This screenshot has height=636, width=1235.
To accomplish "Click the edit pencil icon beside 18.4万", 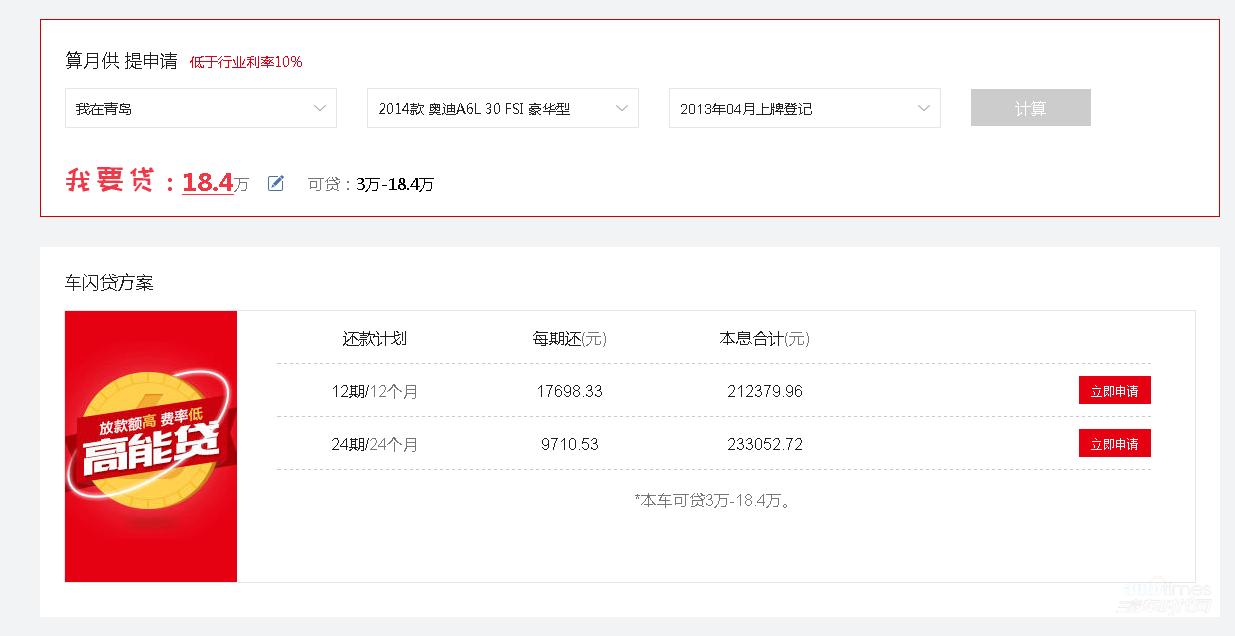I will tap(276, 183).
